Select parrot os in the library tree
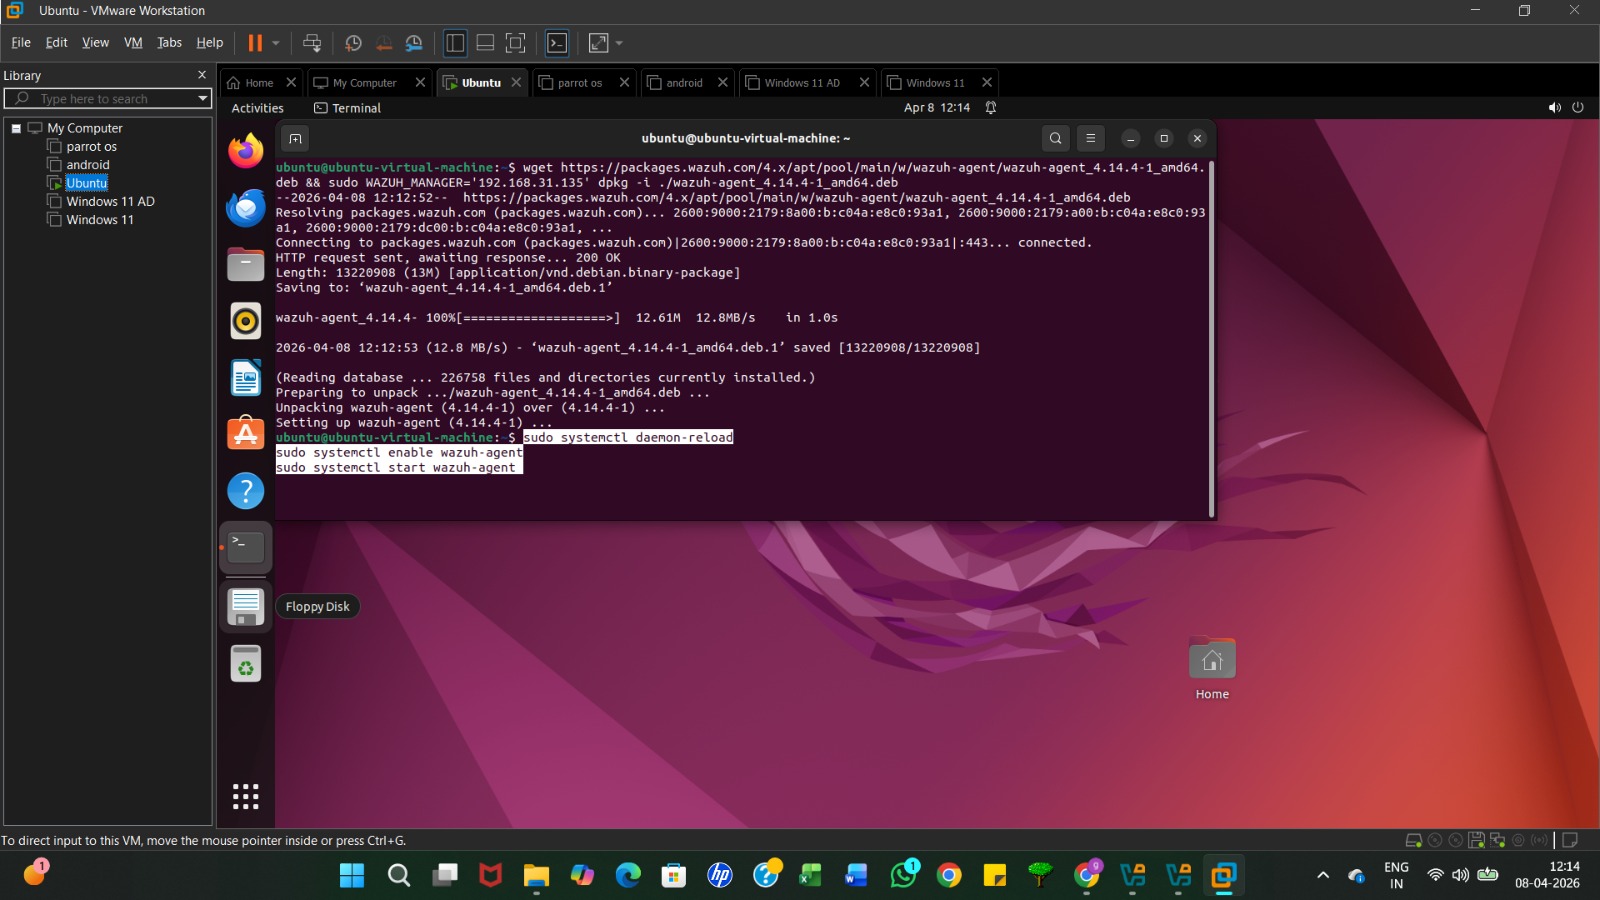The width and height of the screenshot is (1600, 900). click(x=91, y=147)
